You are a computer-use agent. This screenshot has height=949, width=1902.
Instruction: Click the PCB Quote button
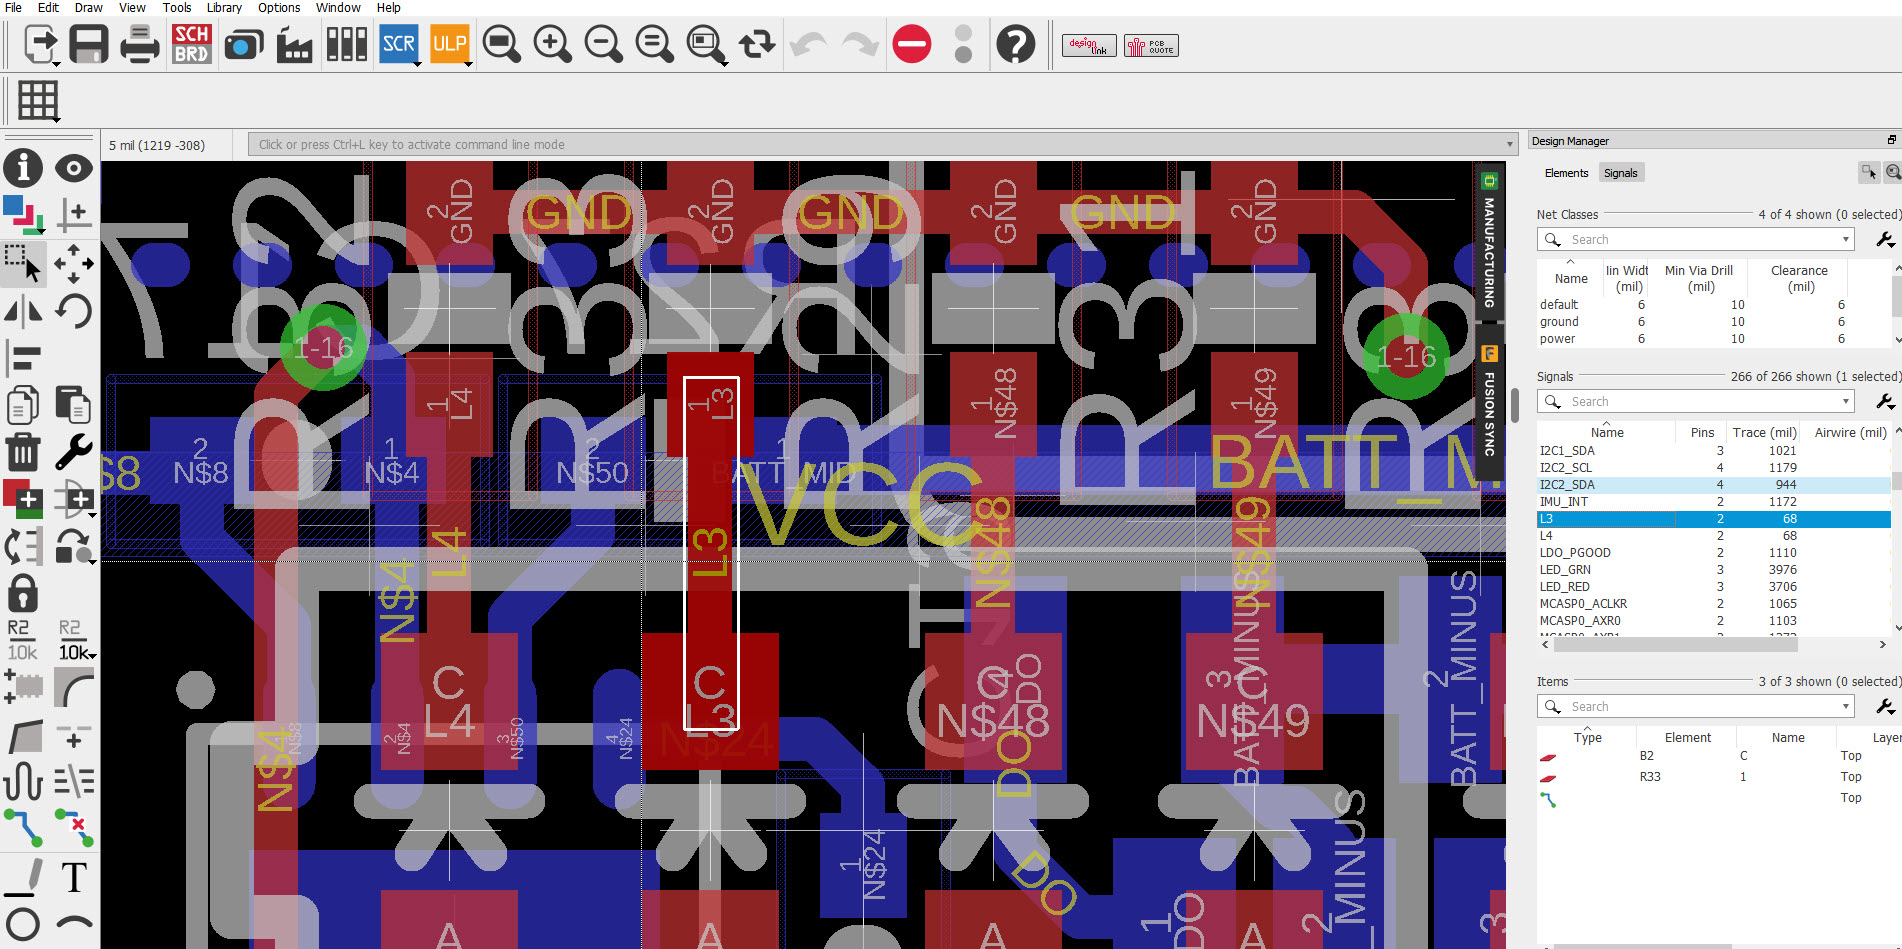pos(1150,45)
